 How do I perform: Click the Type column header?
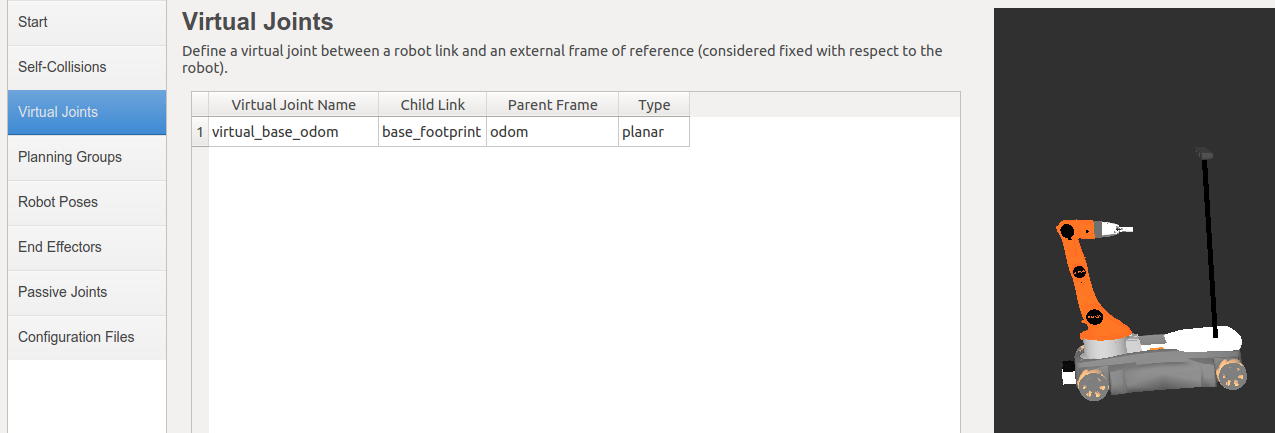pyautogui.click(x=654, y=105)
